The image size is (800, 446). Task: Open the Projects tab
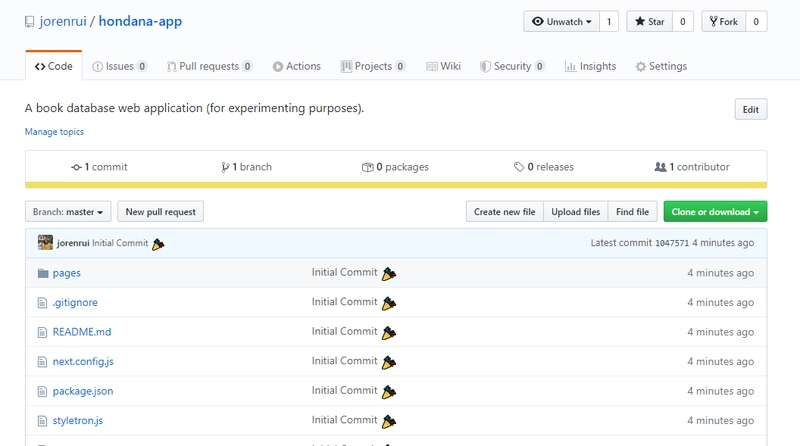[373, 66]
